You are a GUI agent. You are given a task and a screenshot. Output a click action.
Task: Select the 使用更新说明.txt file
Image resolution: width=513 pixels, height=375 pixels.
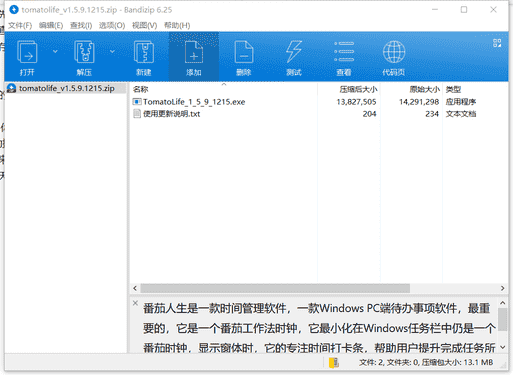click(171, 114)
